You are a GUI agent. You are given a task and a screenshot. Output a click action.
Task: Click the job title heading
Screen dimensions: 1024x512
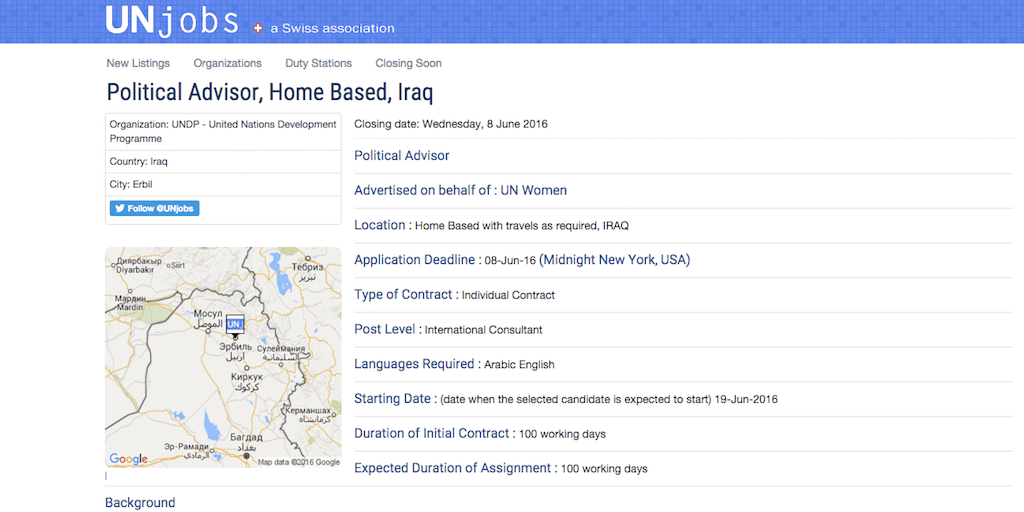pos(269,93)
